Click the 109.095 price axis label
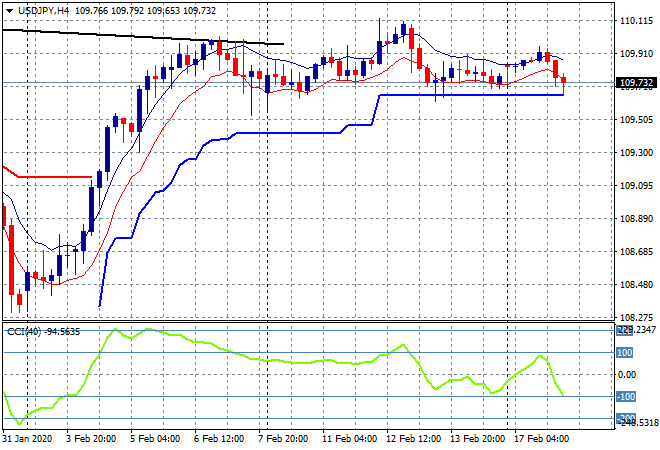The width and height of the screenshot is (660, 450). pos(636,186)
